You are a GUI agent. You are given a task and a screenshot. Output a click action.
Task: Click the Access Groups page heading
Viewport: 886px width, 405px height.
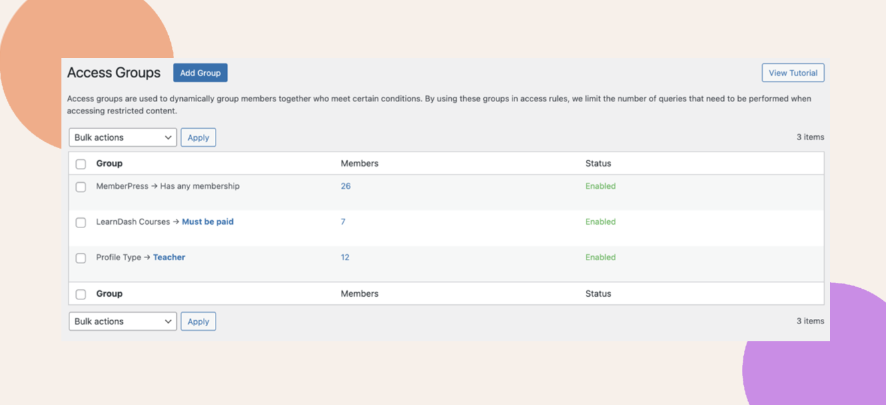point(114,73)
